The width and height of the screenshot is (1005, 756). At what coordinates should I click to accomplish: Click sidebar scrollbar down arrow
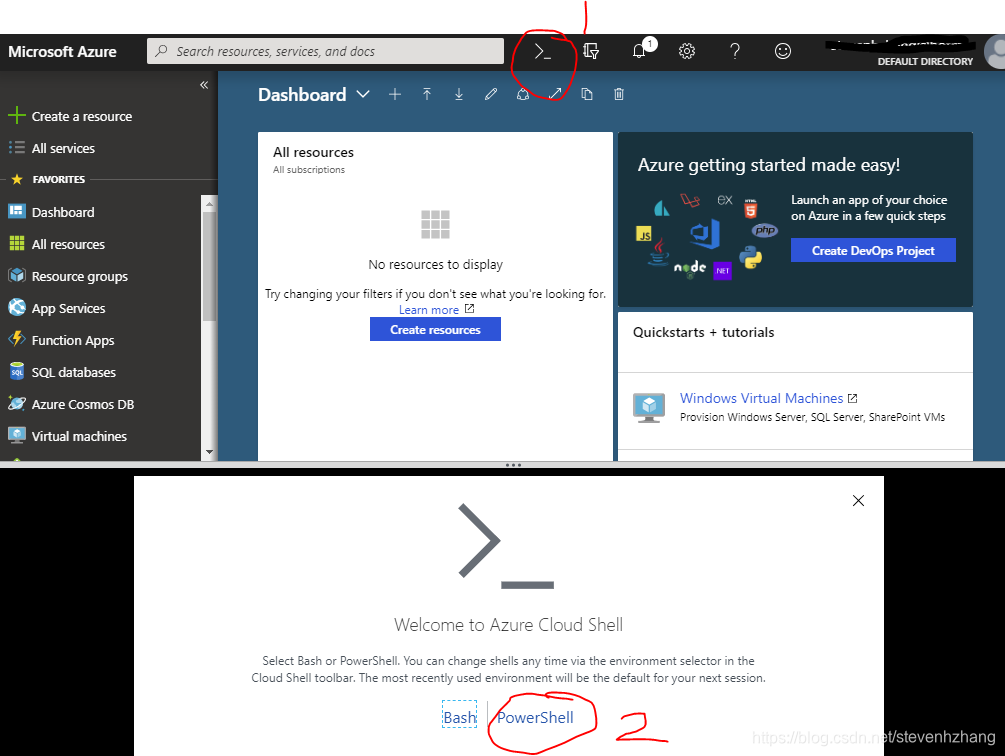(x=209, y=452)
